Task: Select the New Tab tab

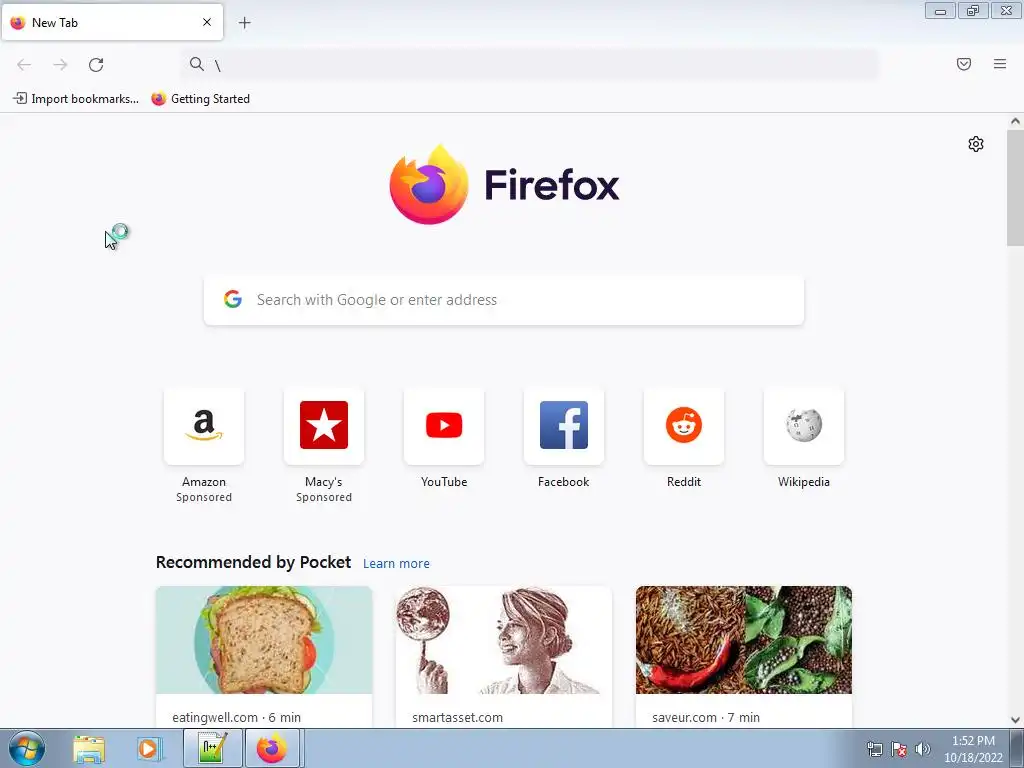Action: tap(112, 22)
